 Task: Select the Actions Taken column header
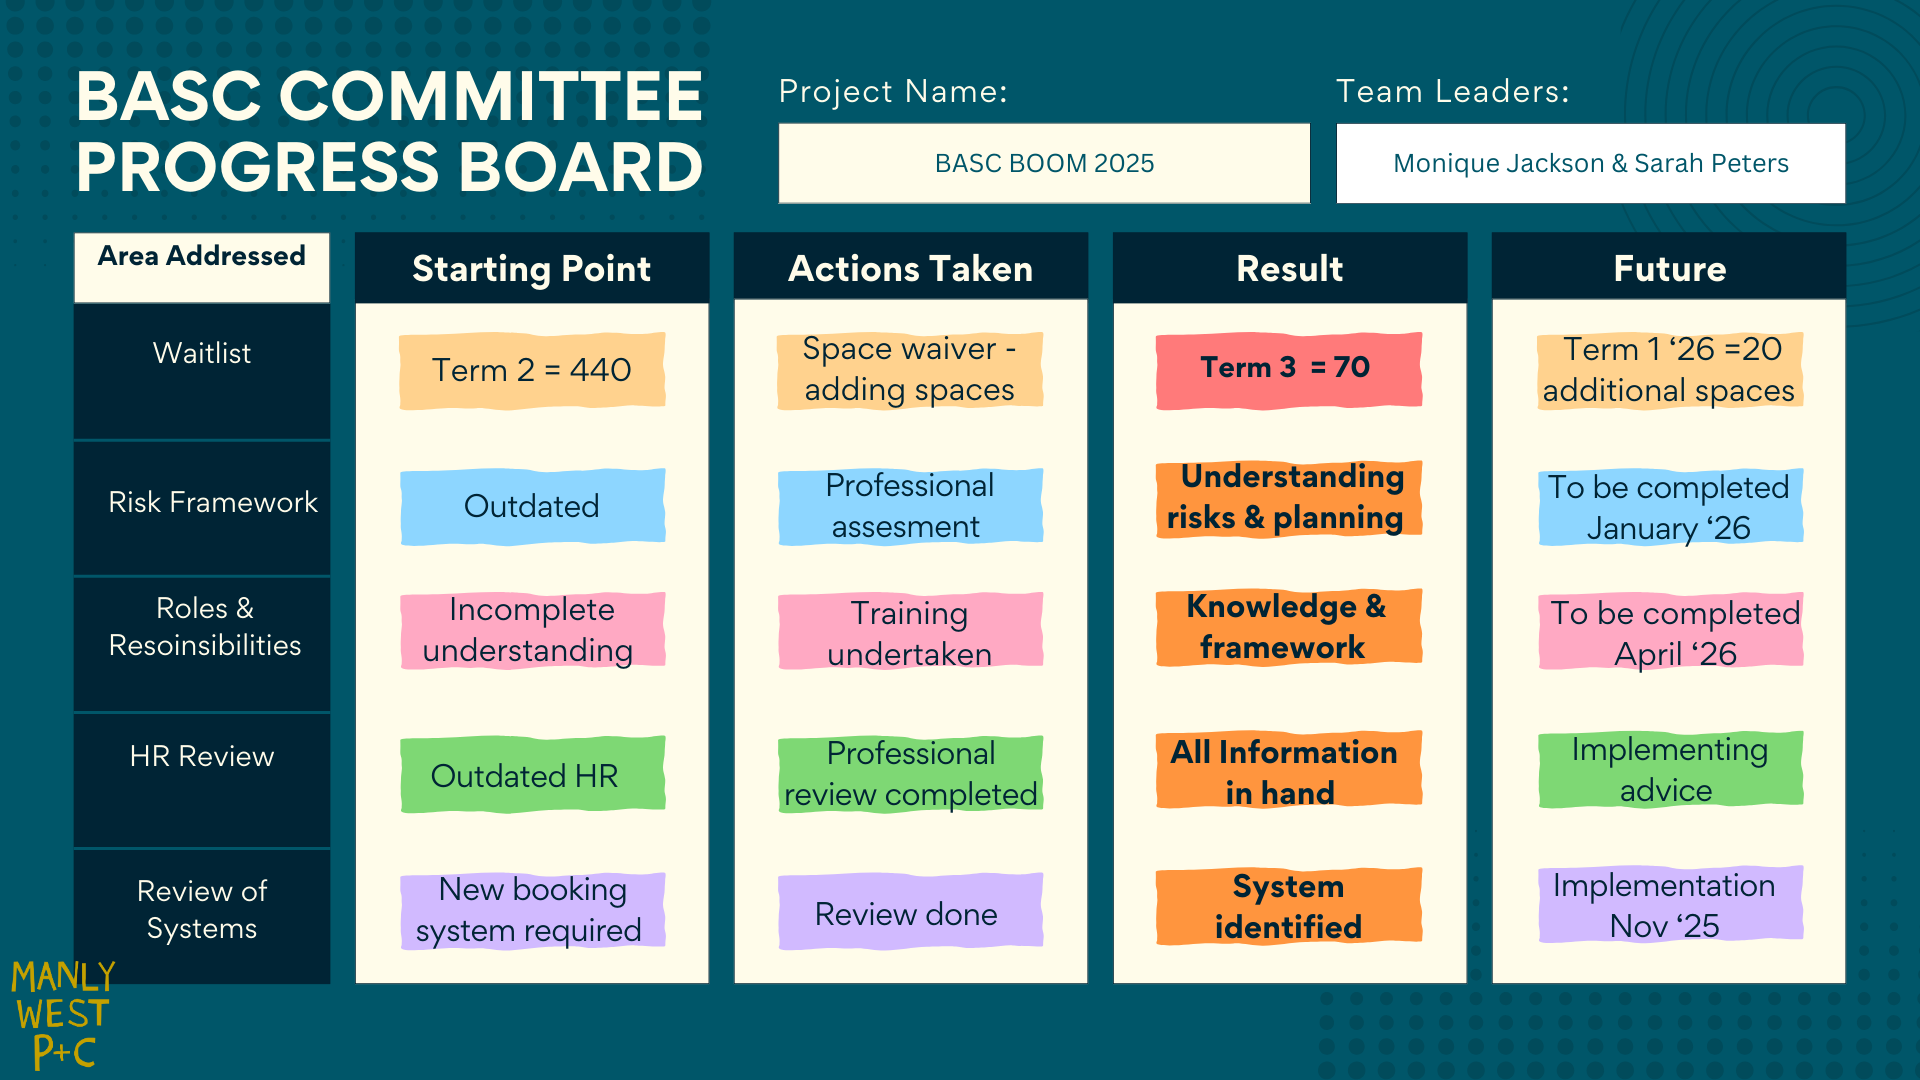pos(910,268)
